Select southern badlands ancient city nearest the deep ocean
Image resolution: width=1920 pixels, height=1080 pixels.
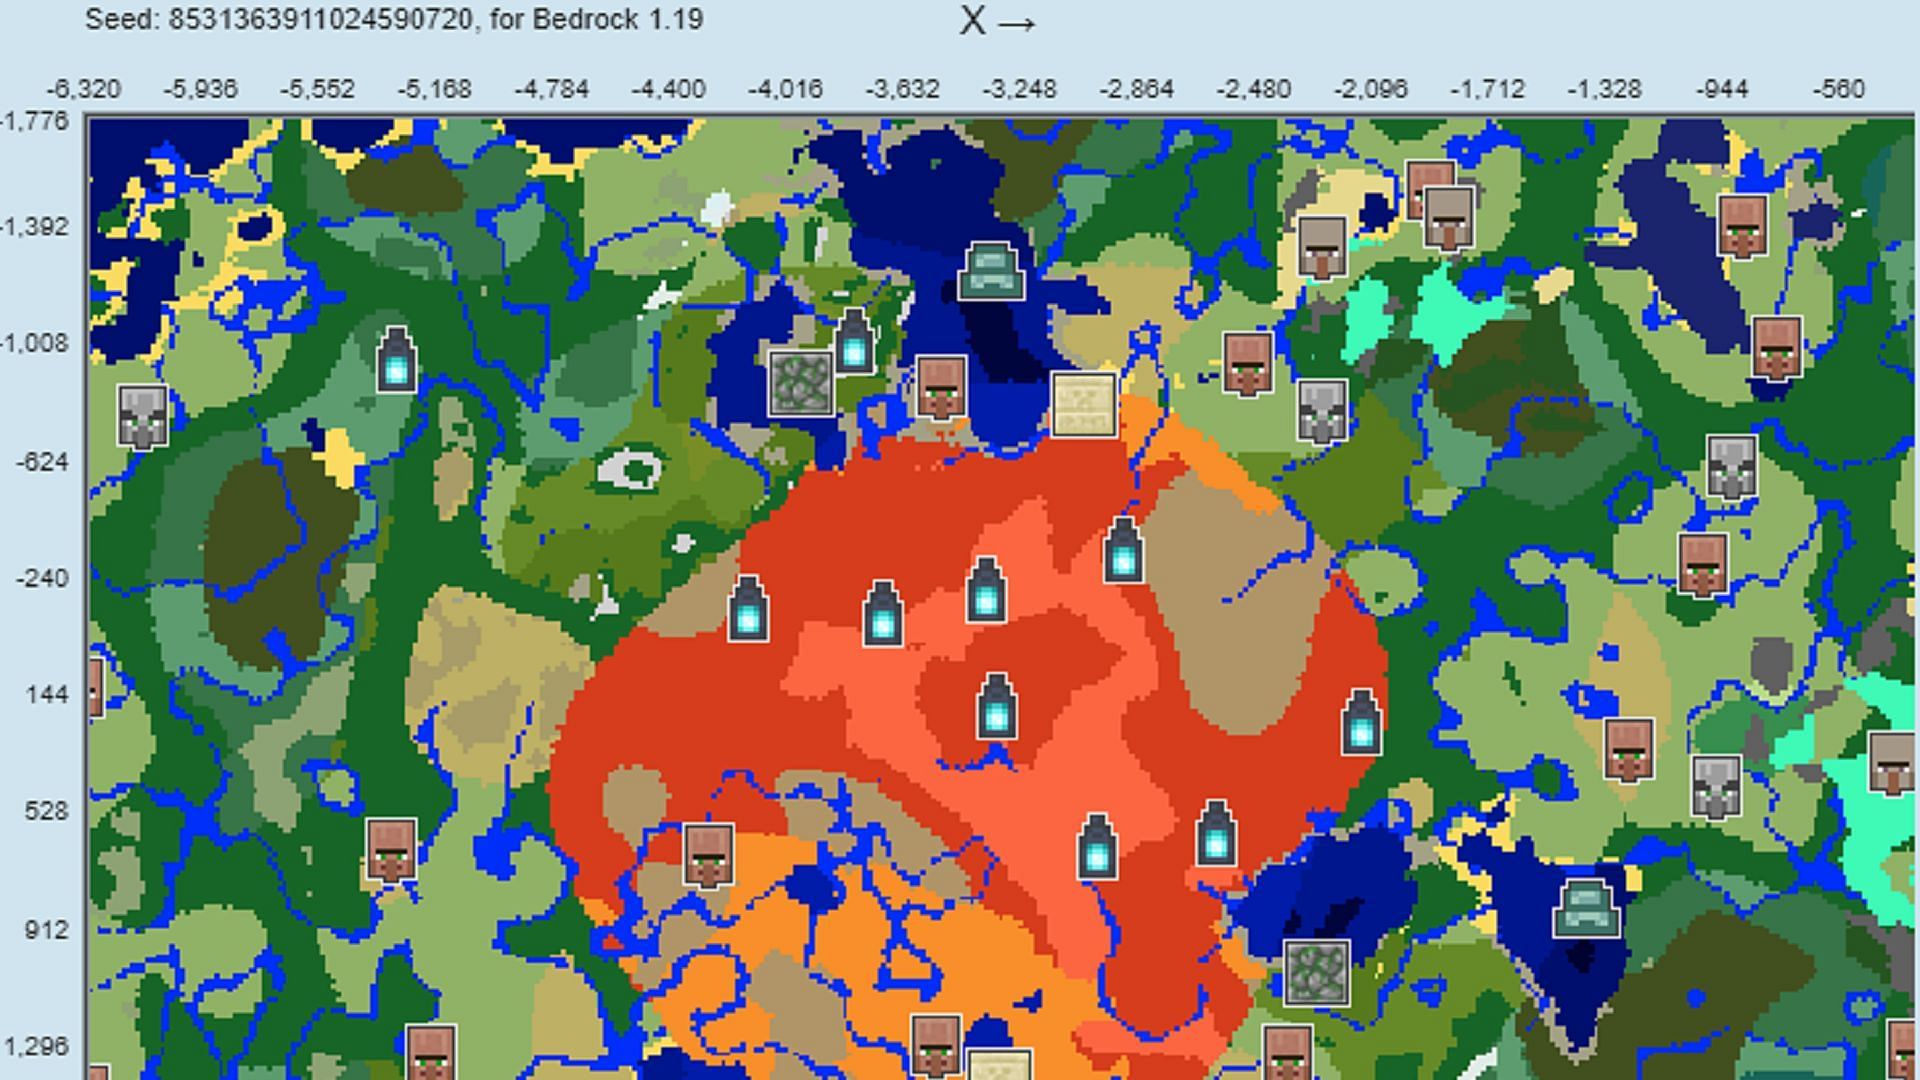pos(1216,833)
